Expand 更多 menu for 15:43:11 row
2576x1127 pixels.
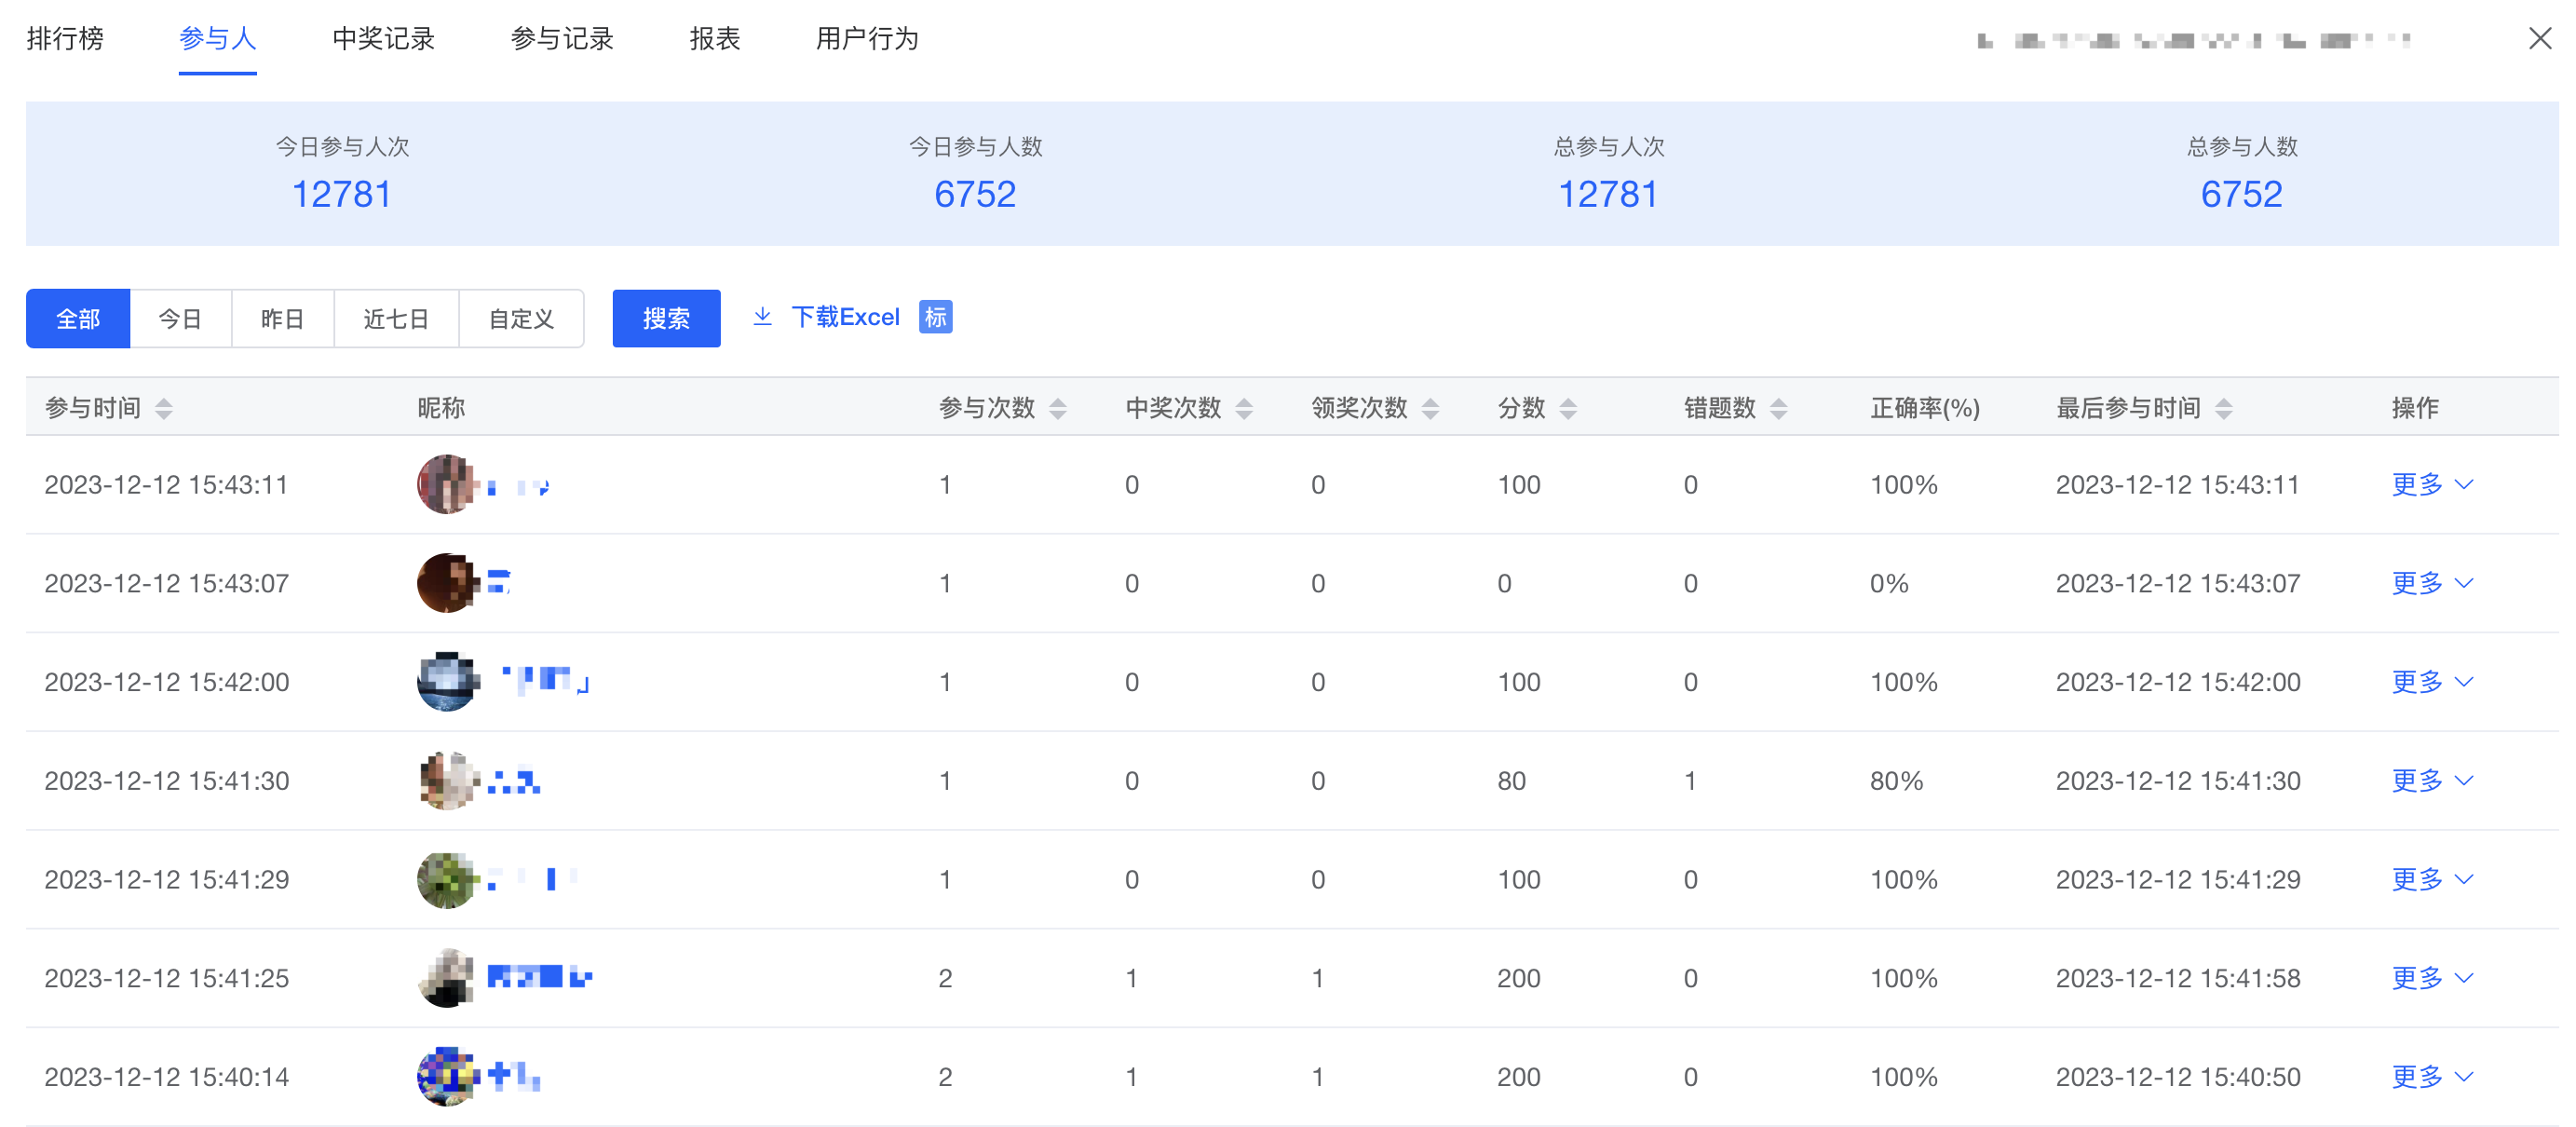[x=2432, y=484]
